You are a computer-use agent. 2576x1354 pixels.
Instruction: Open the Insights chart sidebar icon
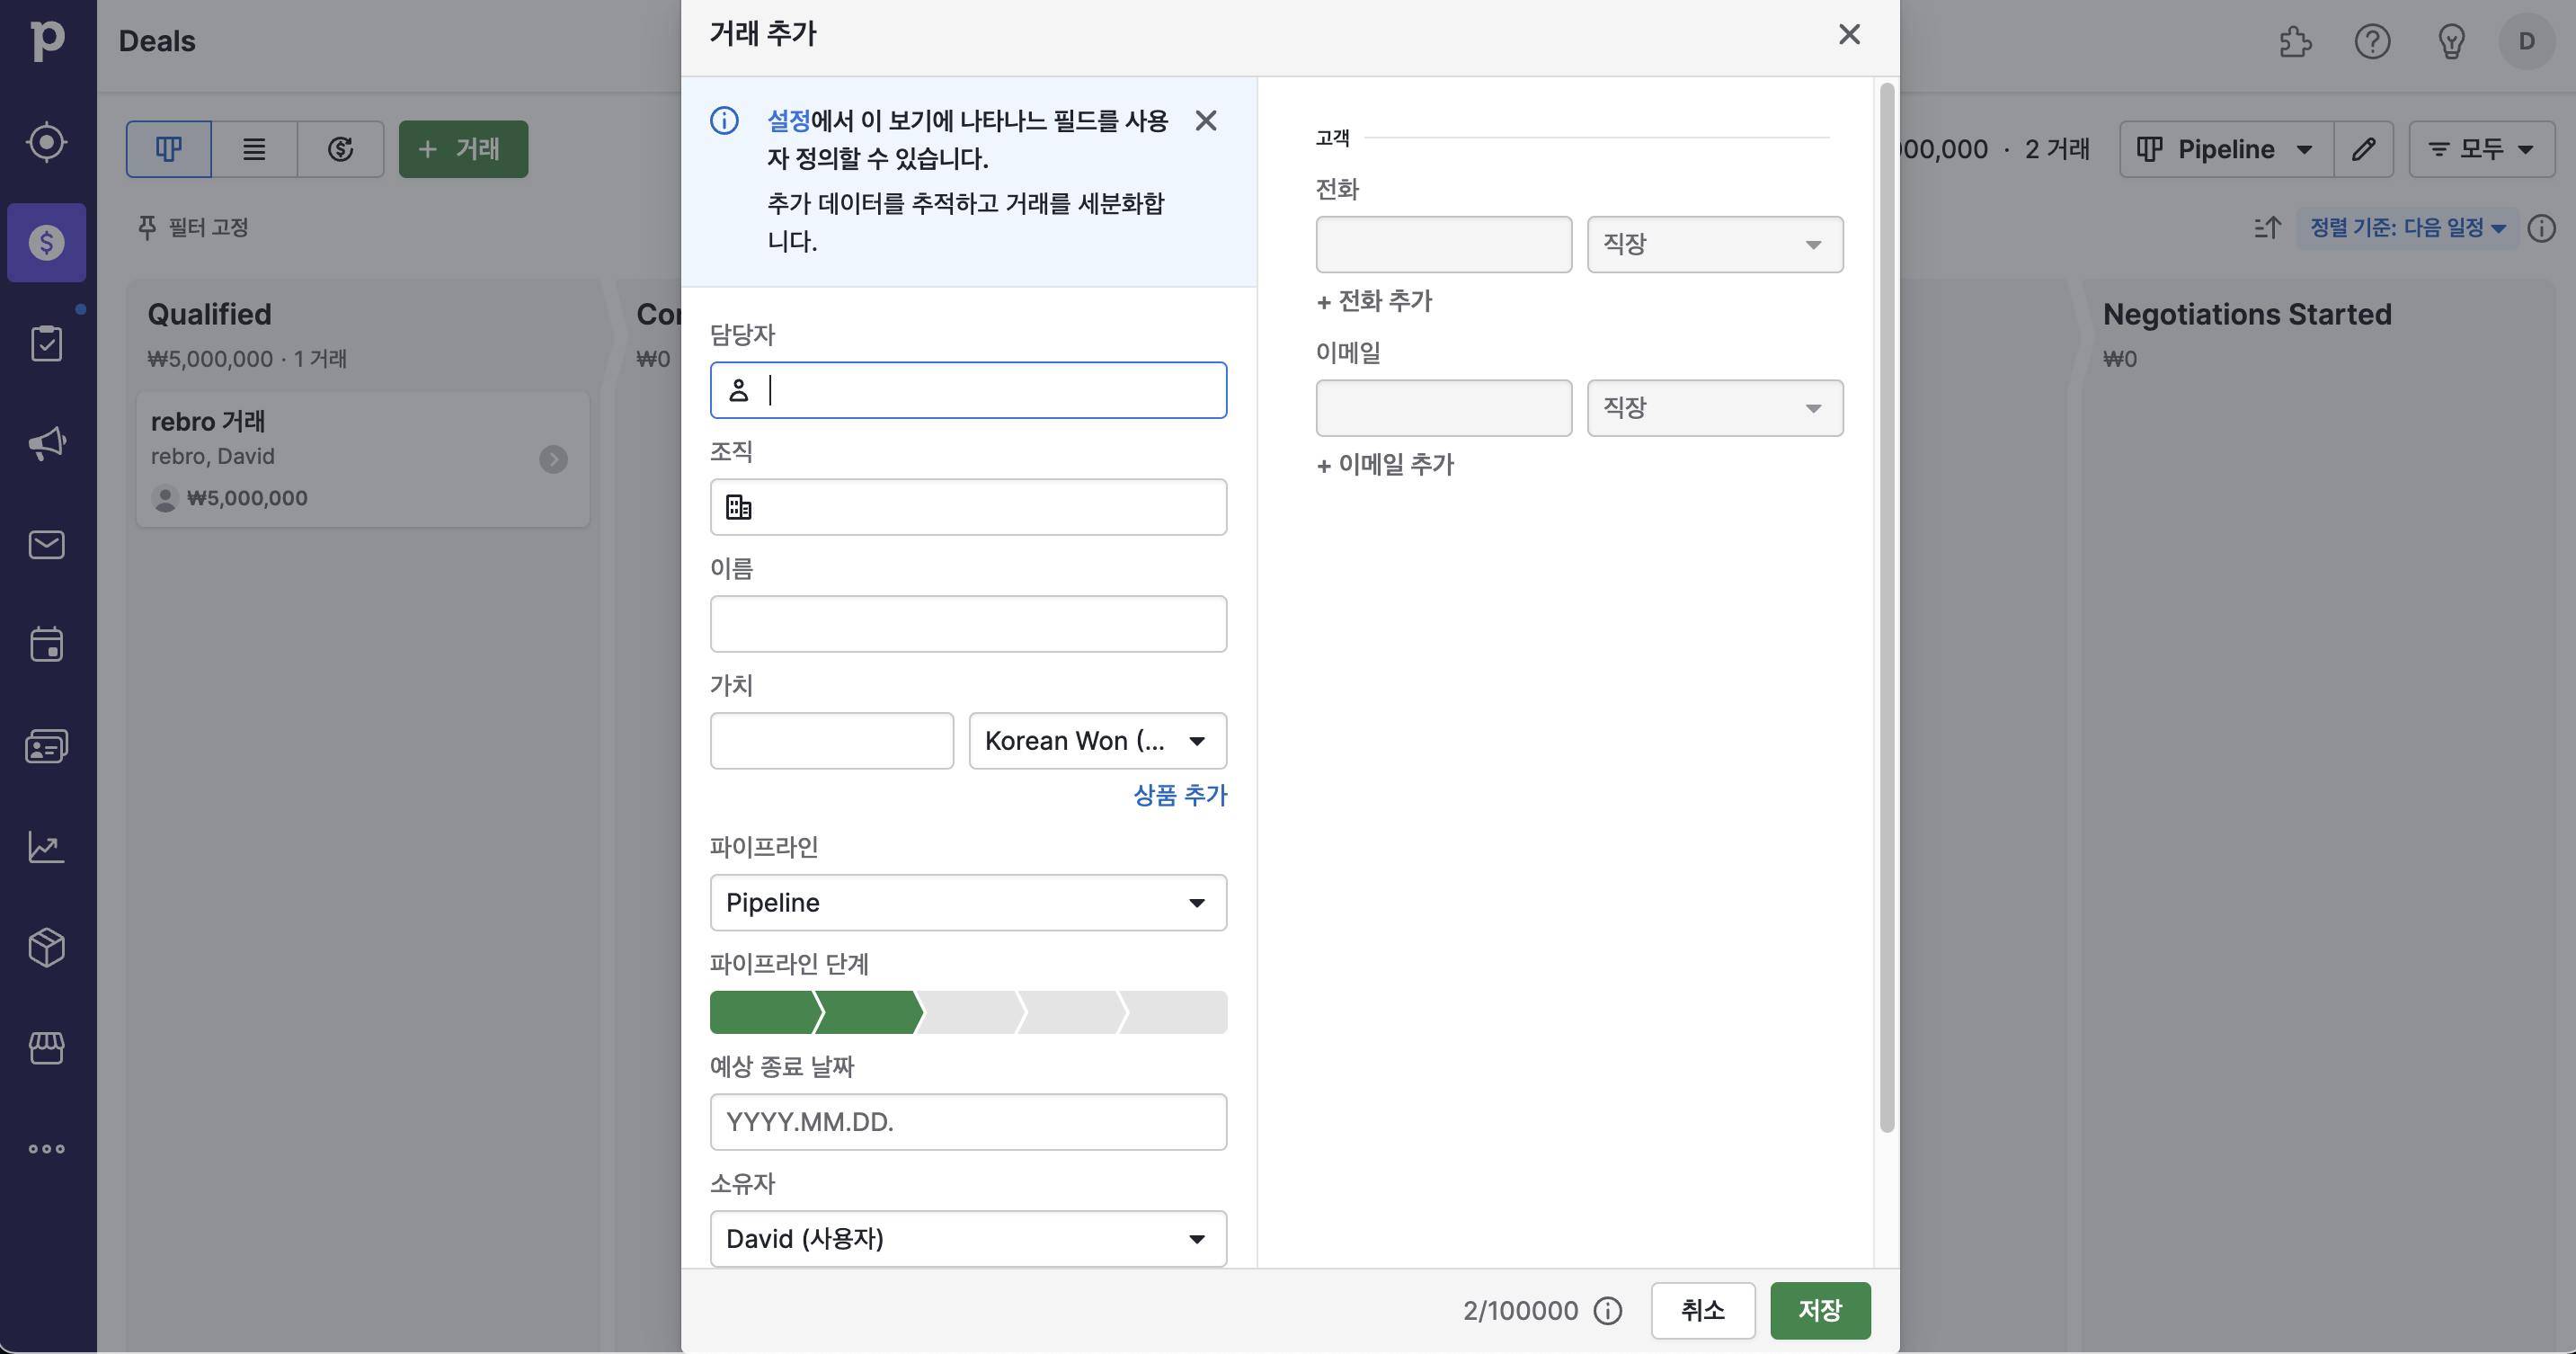tap(47, 848)
